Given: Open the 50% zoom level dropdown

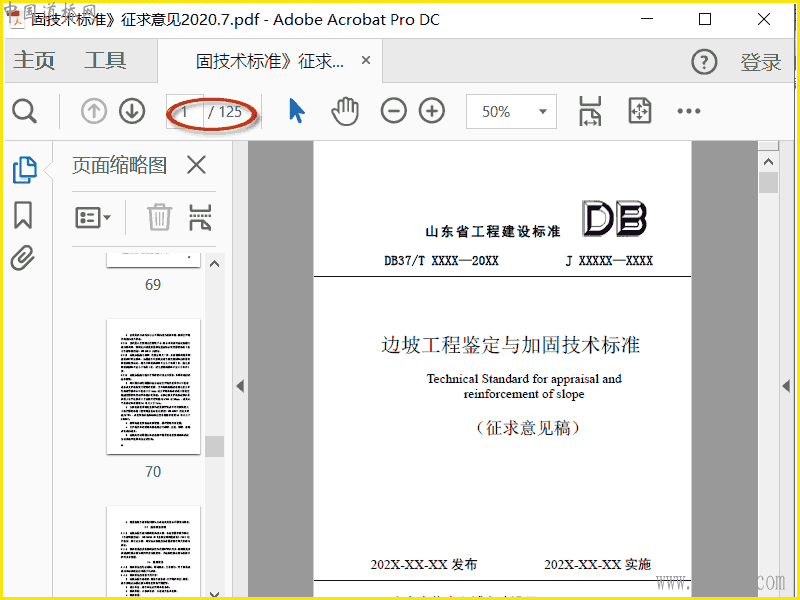Looking at the screenshot, I should click(x=511, y=111).
